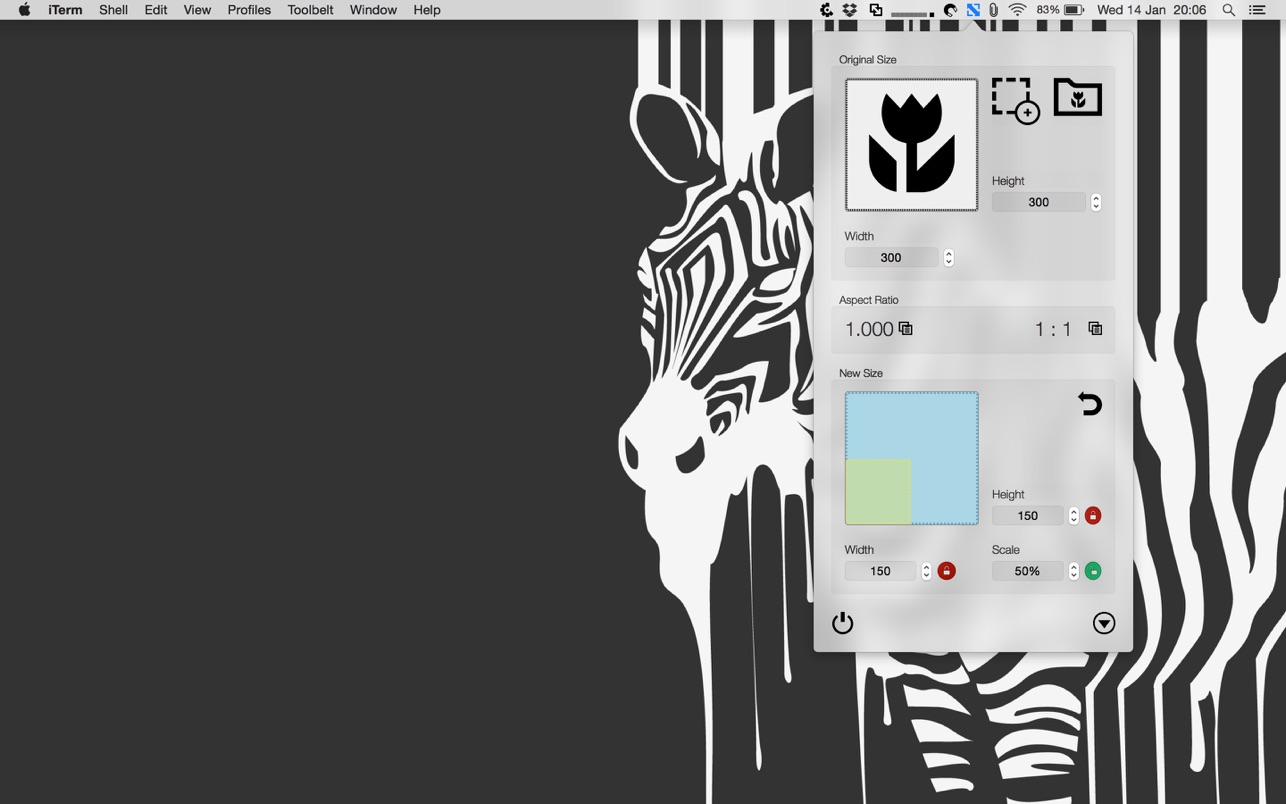1286x804 pixels.
Task: Click the green scaled-size preview square
Action: [878, 491]
